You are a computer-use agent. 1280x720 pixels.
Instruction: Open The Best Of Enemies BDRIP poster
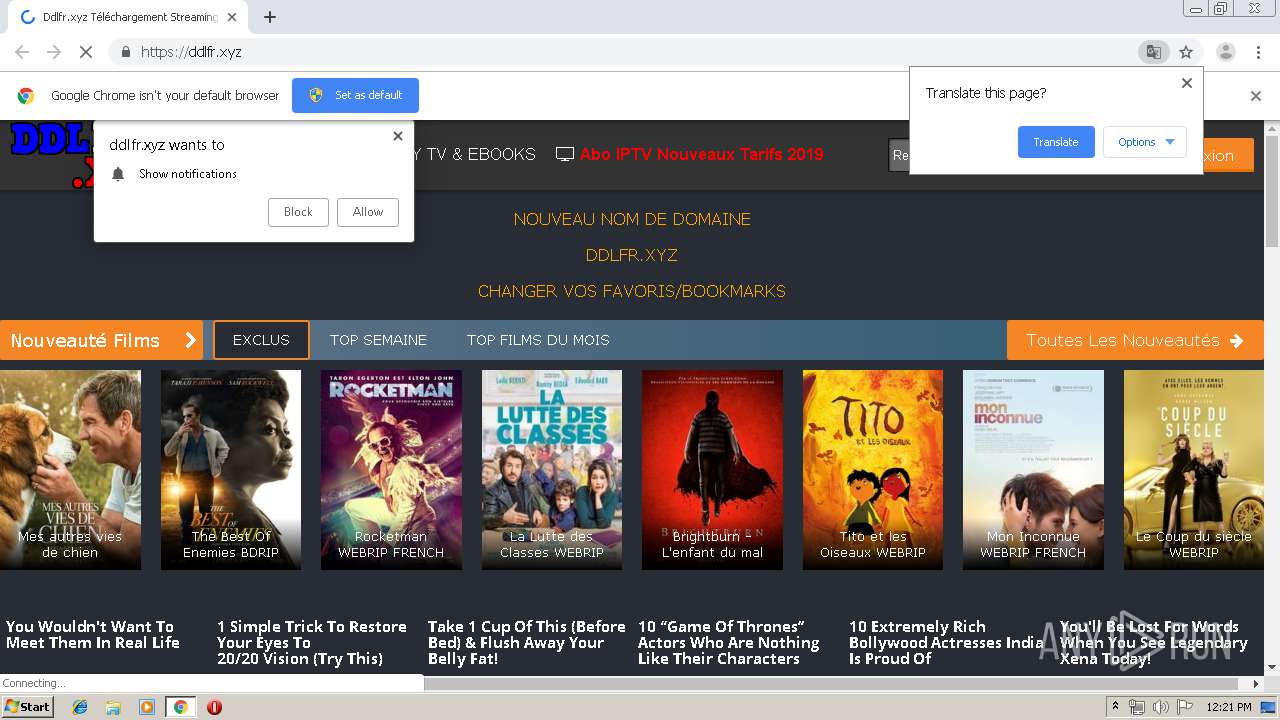(231, 470)
